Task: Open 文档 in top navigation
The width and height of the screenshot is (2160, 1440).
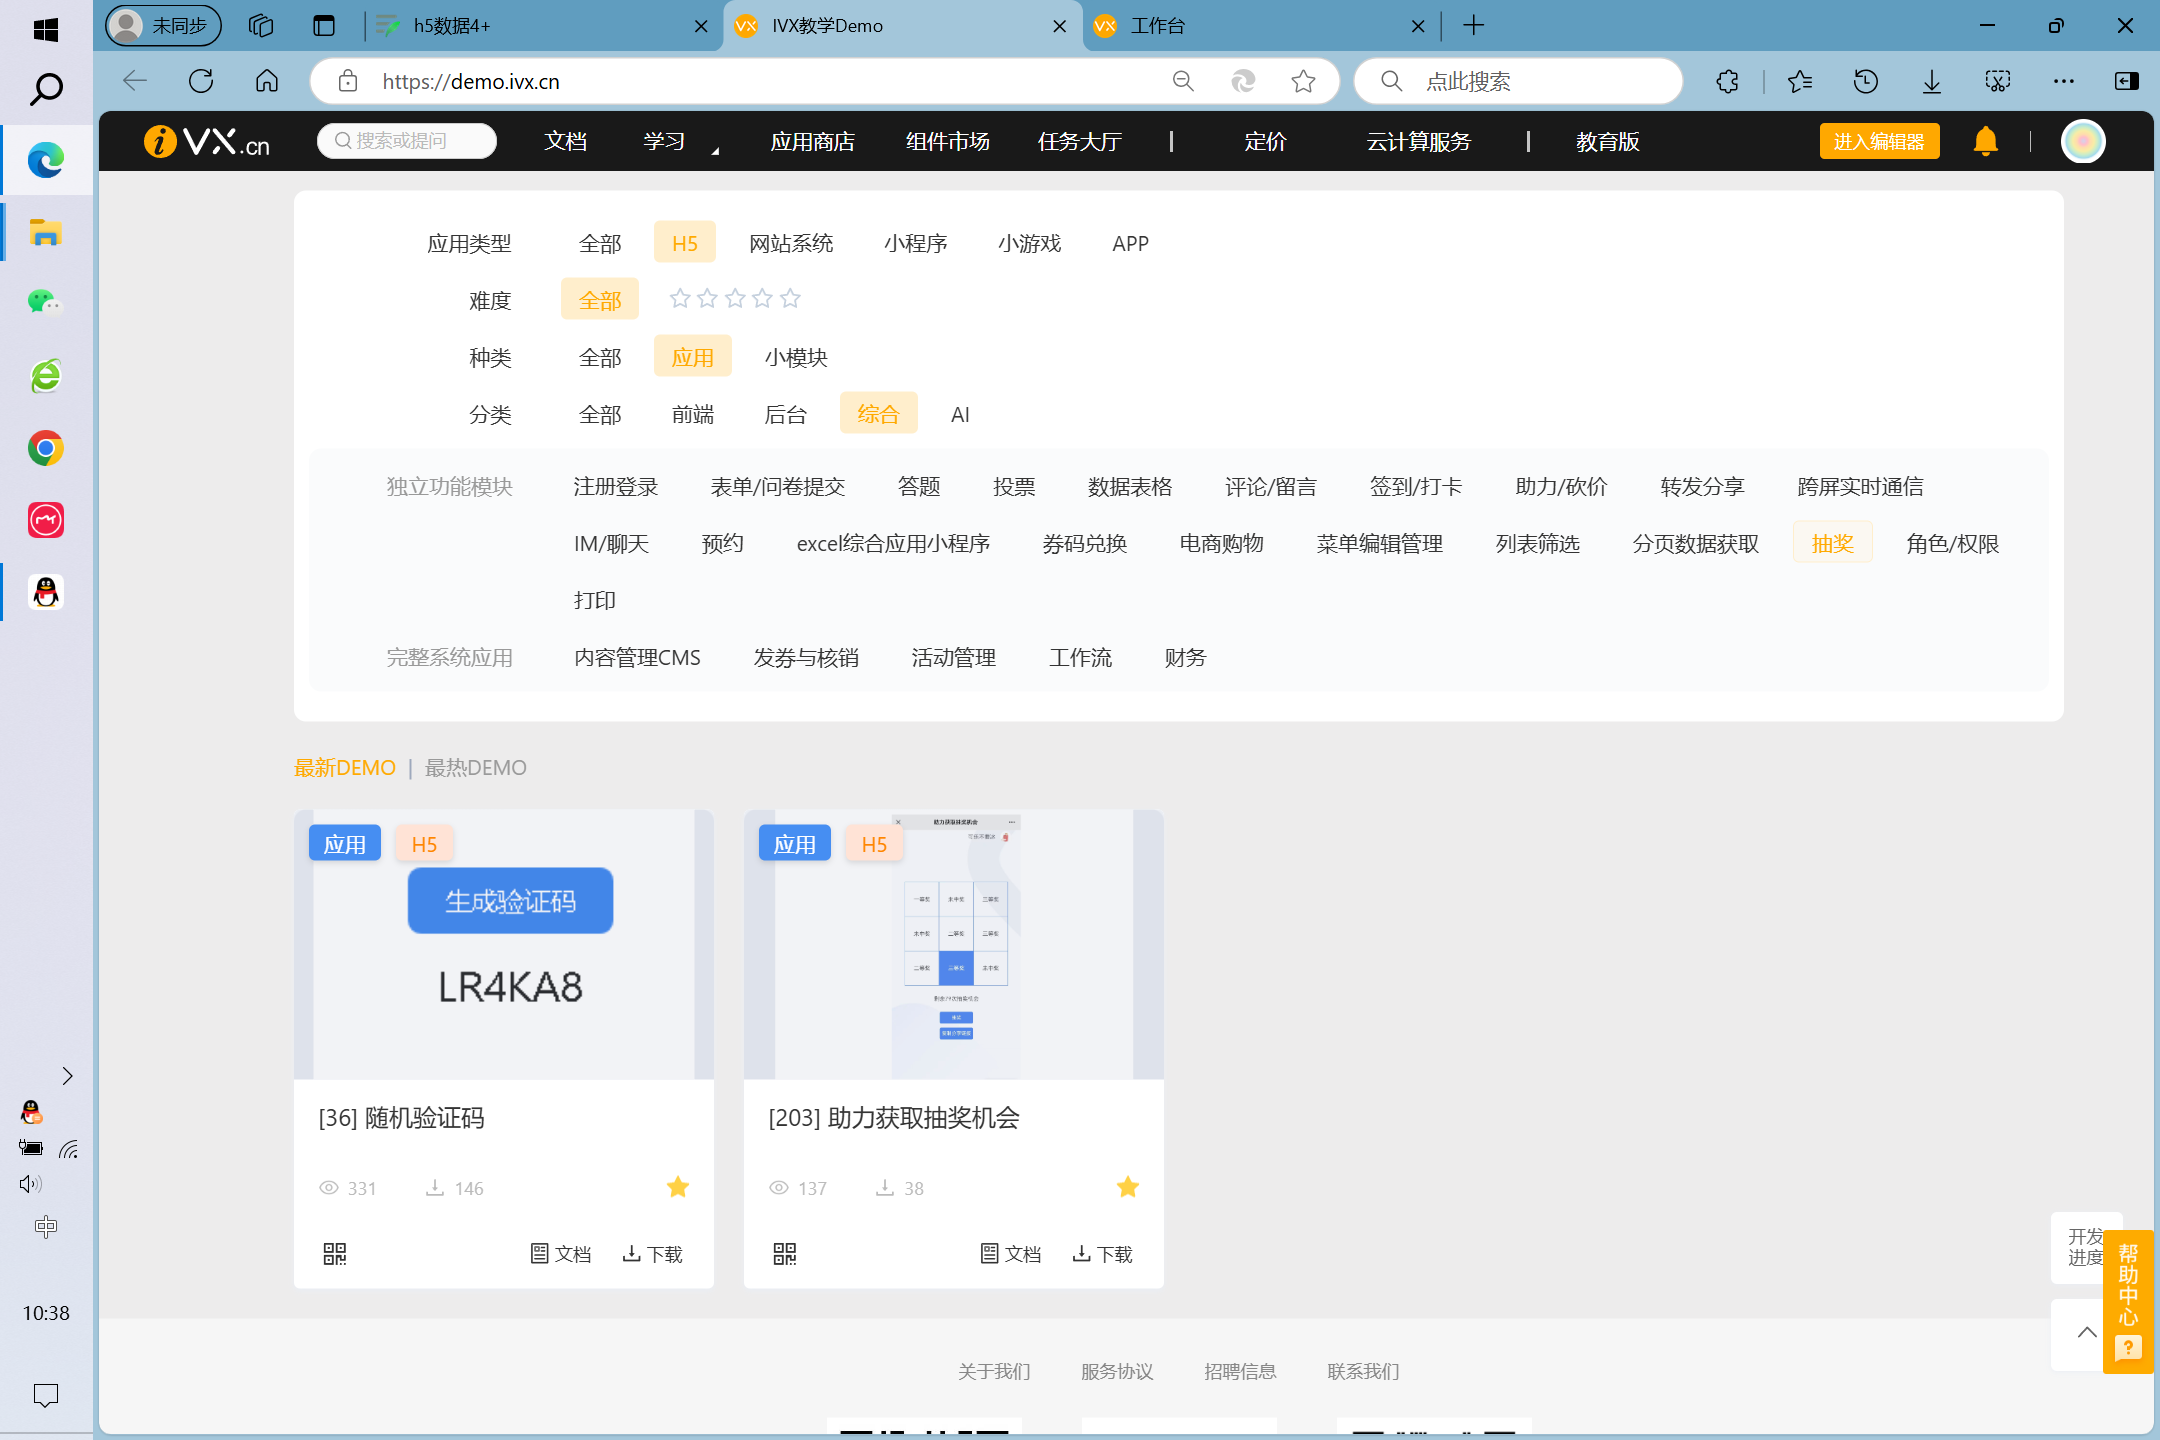Action: pyautogui.click(x=565, y=141)
